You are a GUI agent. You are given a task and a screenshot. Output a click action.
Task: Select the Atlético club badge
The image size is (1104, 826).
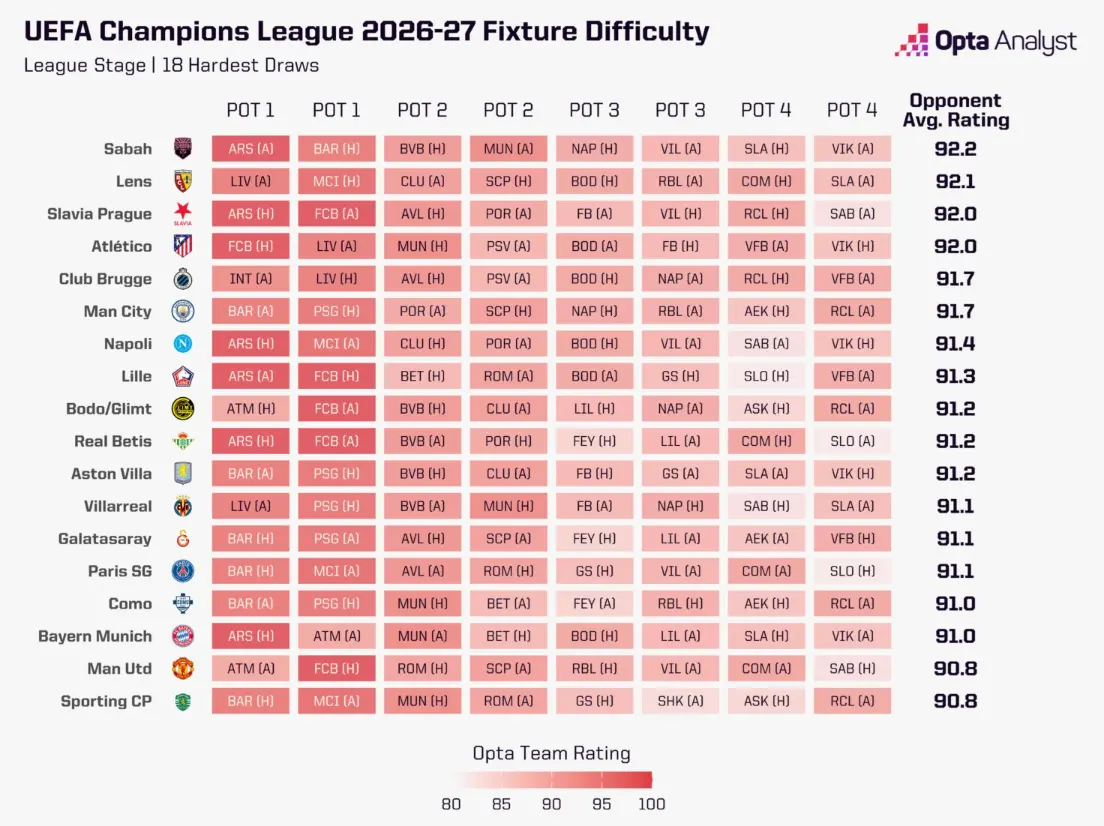[183, 246]
